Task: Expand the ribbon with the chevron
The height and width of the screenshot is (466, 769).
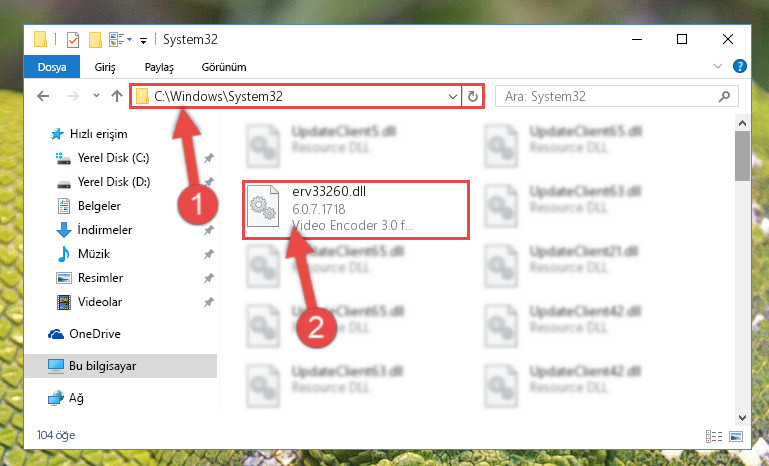Action: click(x=718, y=66)
